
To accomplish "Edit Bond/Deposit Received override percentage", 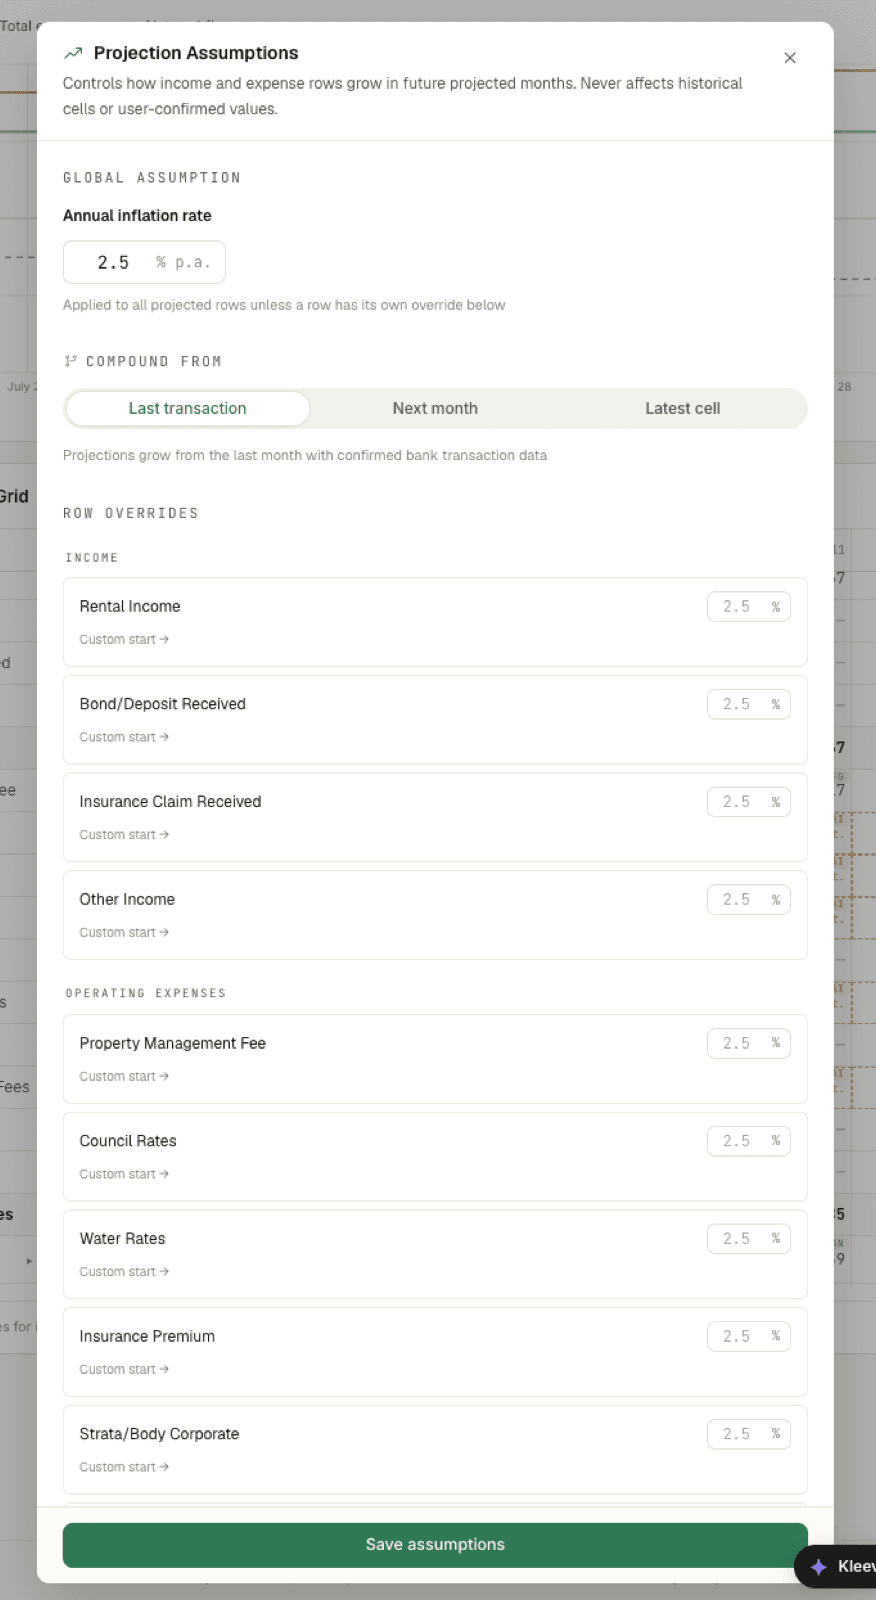I will click(x=749, y=704).
